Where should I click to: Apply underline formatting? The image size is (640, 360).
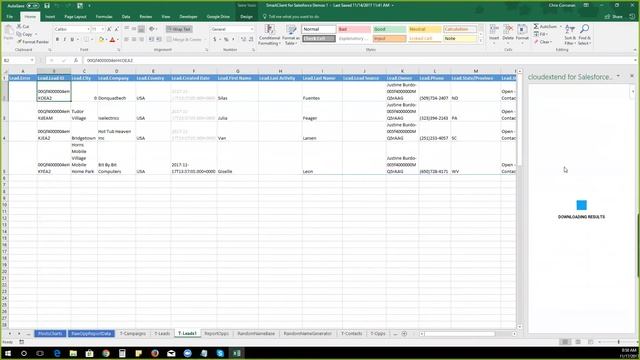[72, 40]
